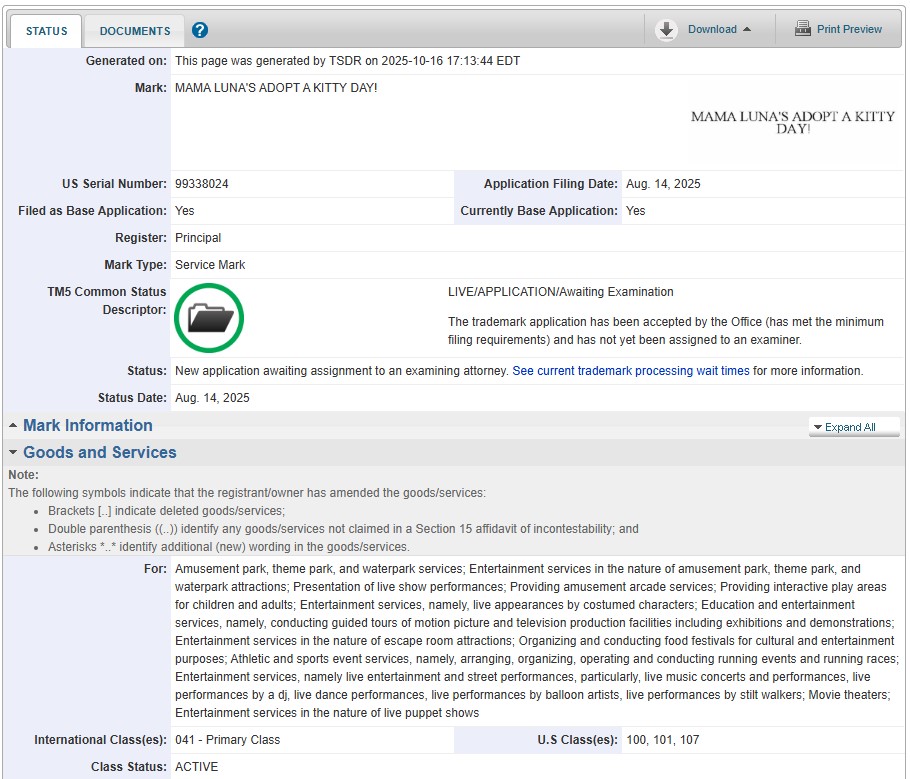The width and height of the screenshot is (910, 779).
Task: Click the small arrow on Expand All
Action: pyautogui.click(x=818, y=427)
